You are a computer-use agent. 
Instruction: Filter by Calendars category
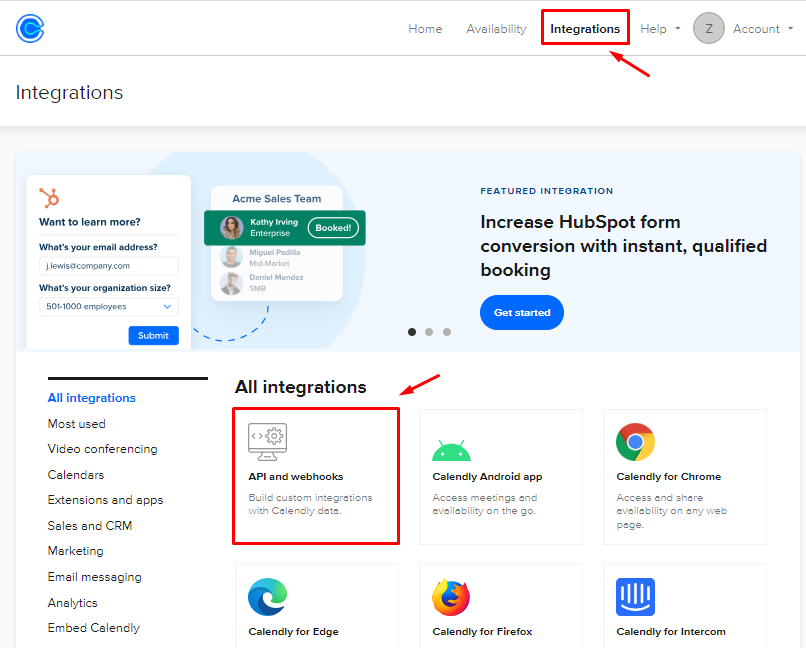(76, 474)
